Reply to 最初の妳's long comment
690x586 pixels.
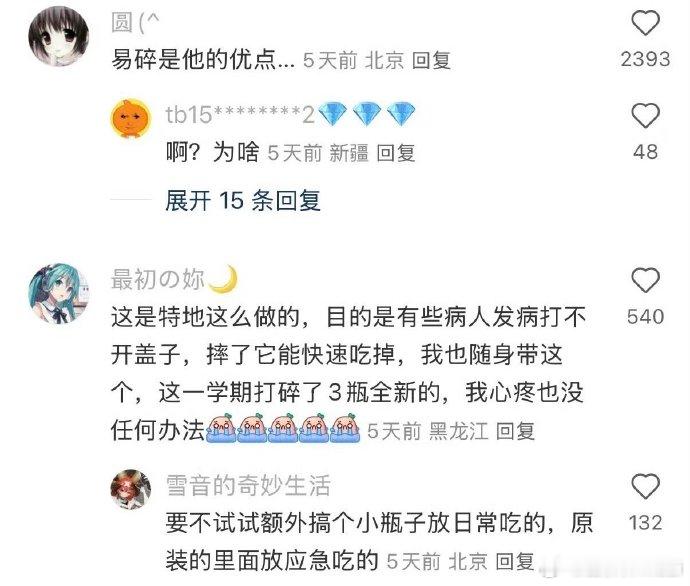click(515, 431)
